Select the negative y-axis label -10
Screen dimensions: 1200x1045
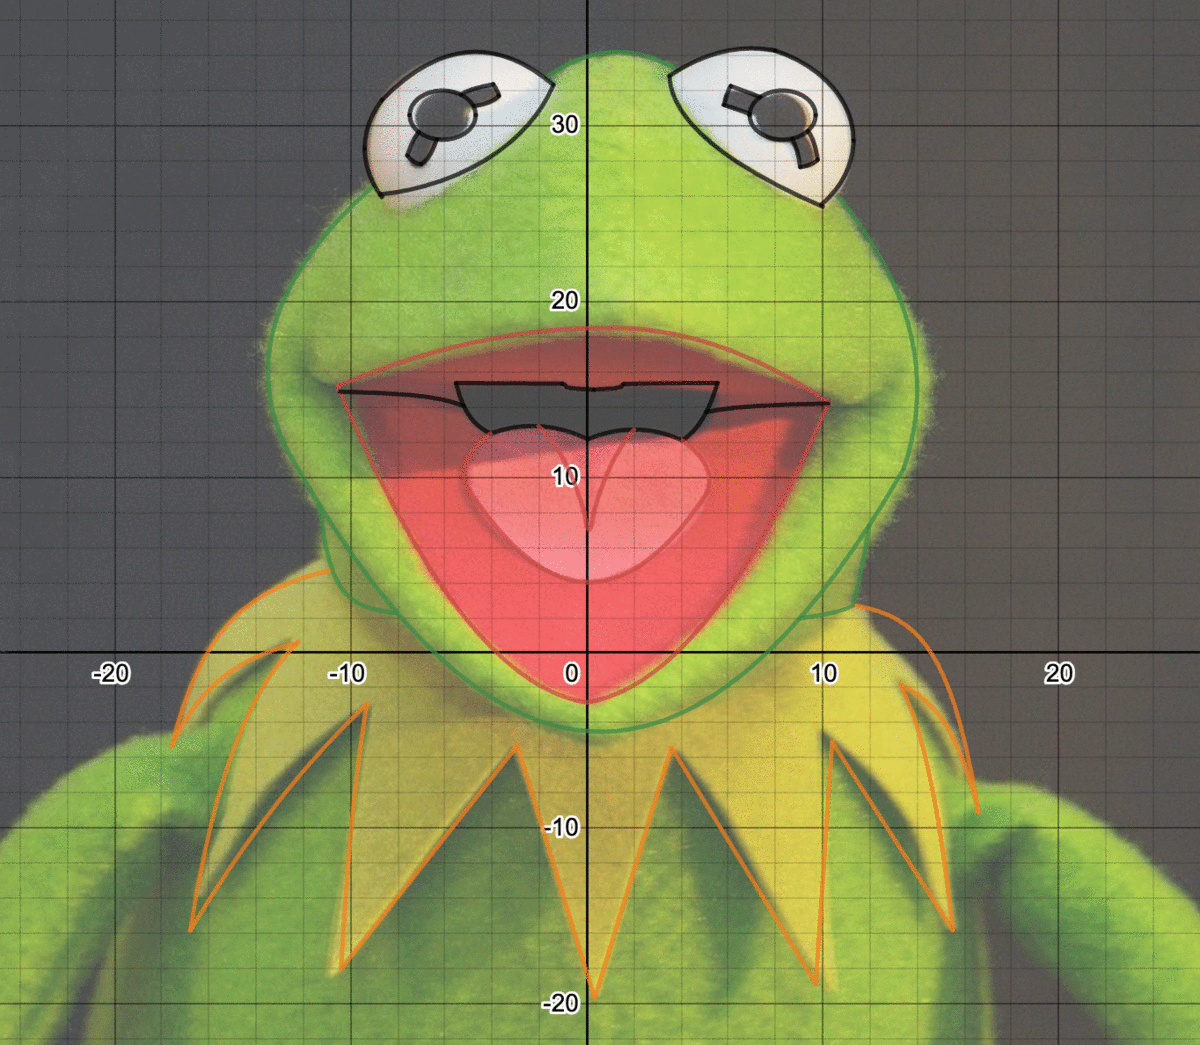click(x=561, y=827)
